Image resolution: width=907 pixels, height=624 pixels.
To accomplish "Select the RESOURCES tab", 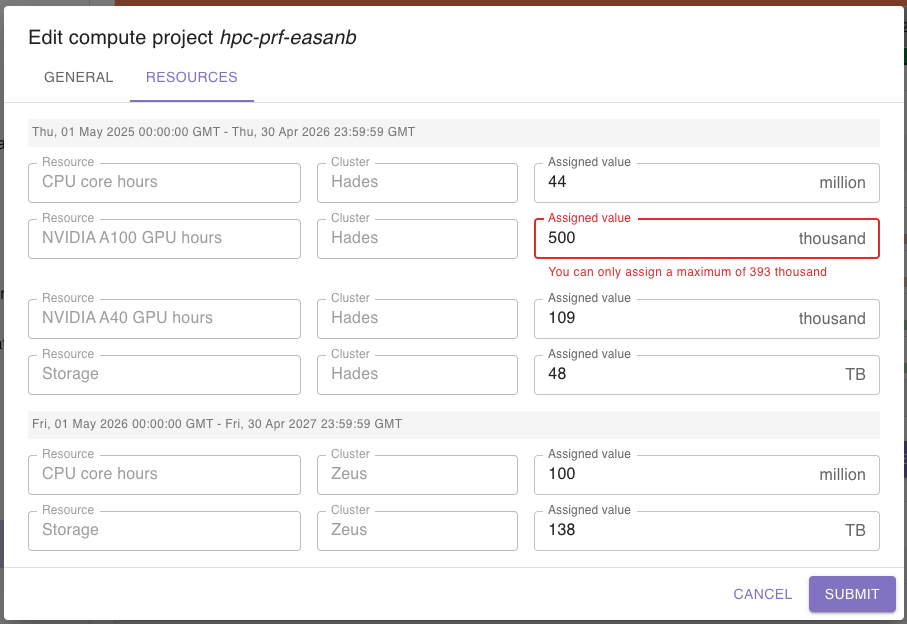I will (191, 77).
